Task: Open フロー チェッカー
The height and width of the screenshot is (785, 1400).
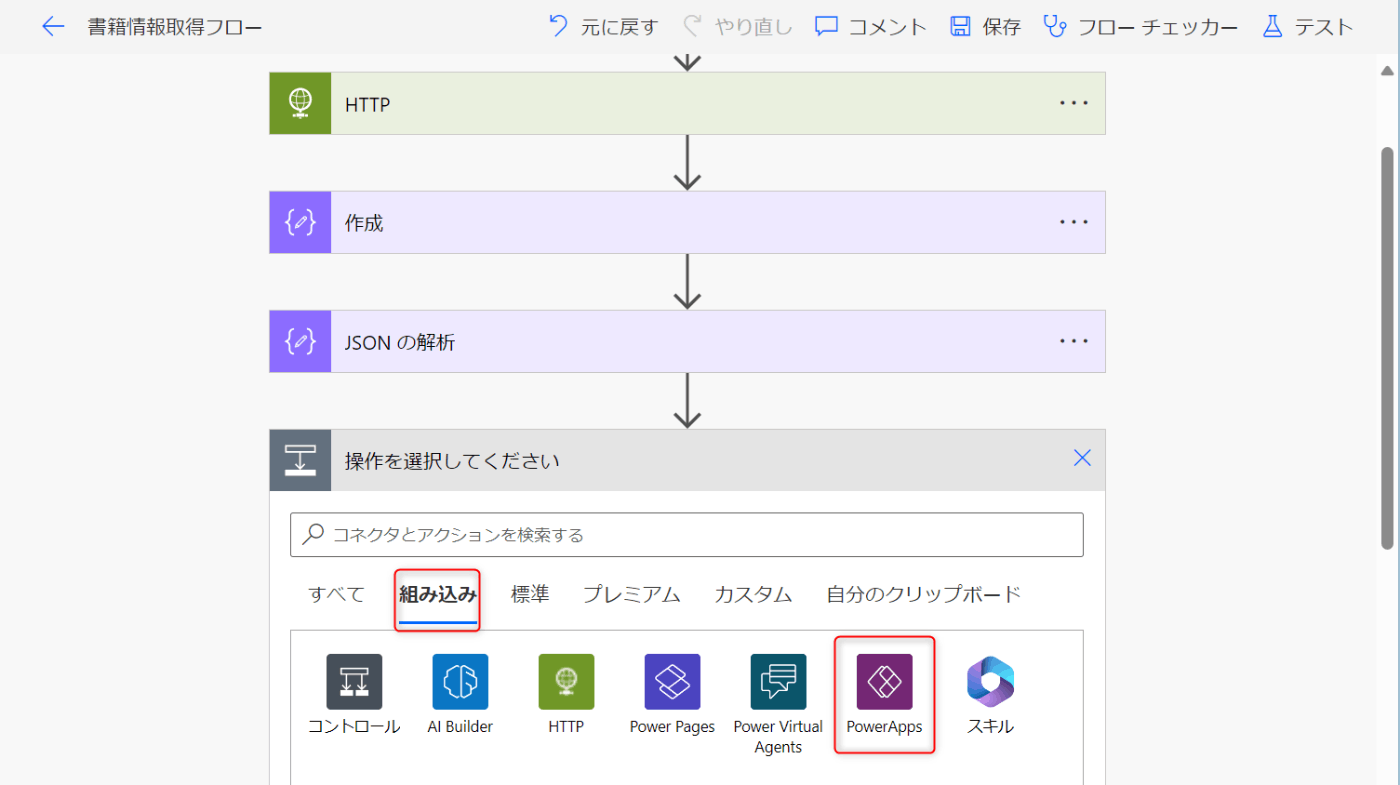Action: (1140, 27)
